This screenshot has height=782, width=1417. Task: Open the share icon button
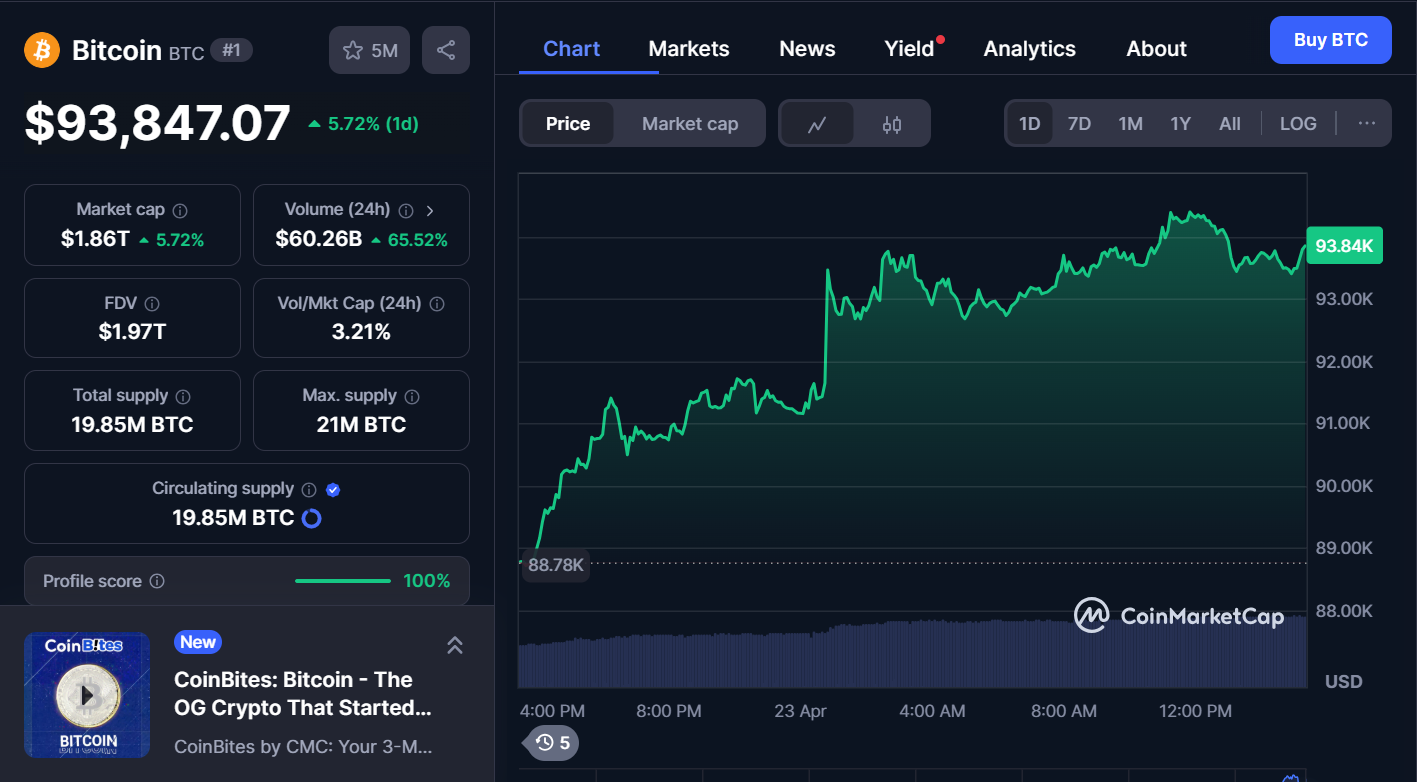coord(446,50)
